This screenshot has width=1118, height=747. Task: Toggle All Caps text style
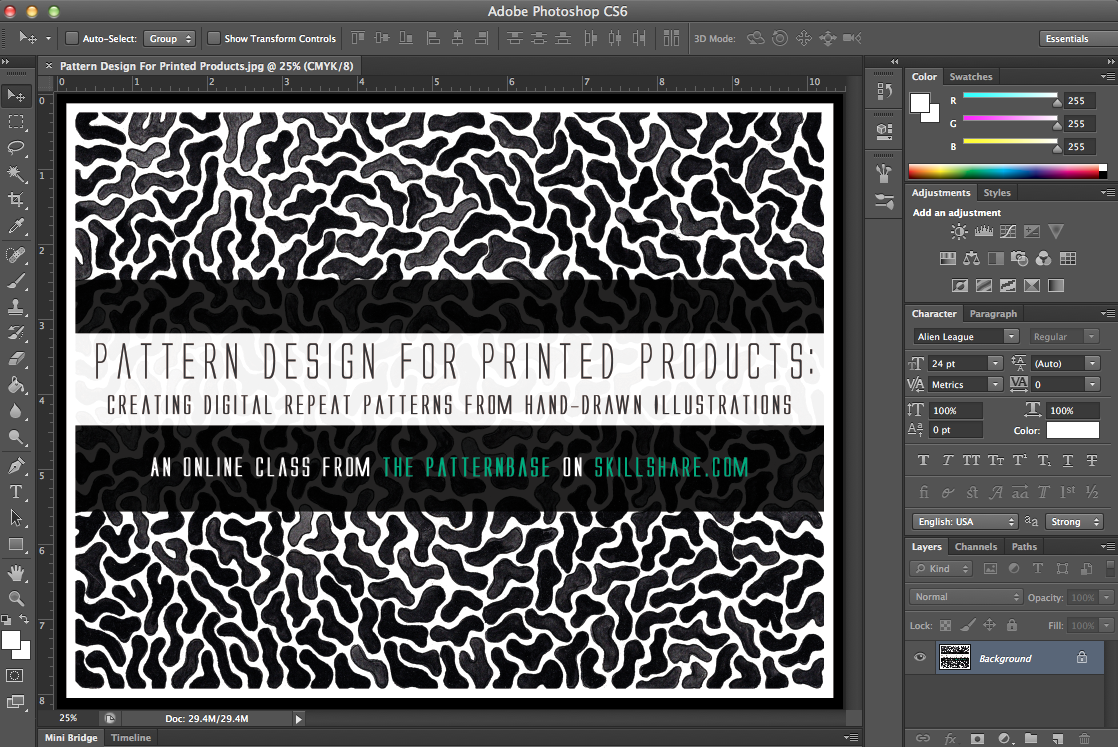click(x=971, y=460)
